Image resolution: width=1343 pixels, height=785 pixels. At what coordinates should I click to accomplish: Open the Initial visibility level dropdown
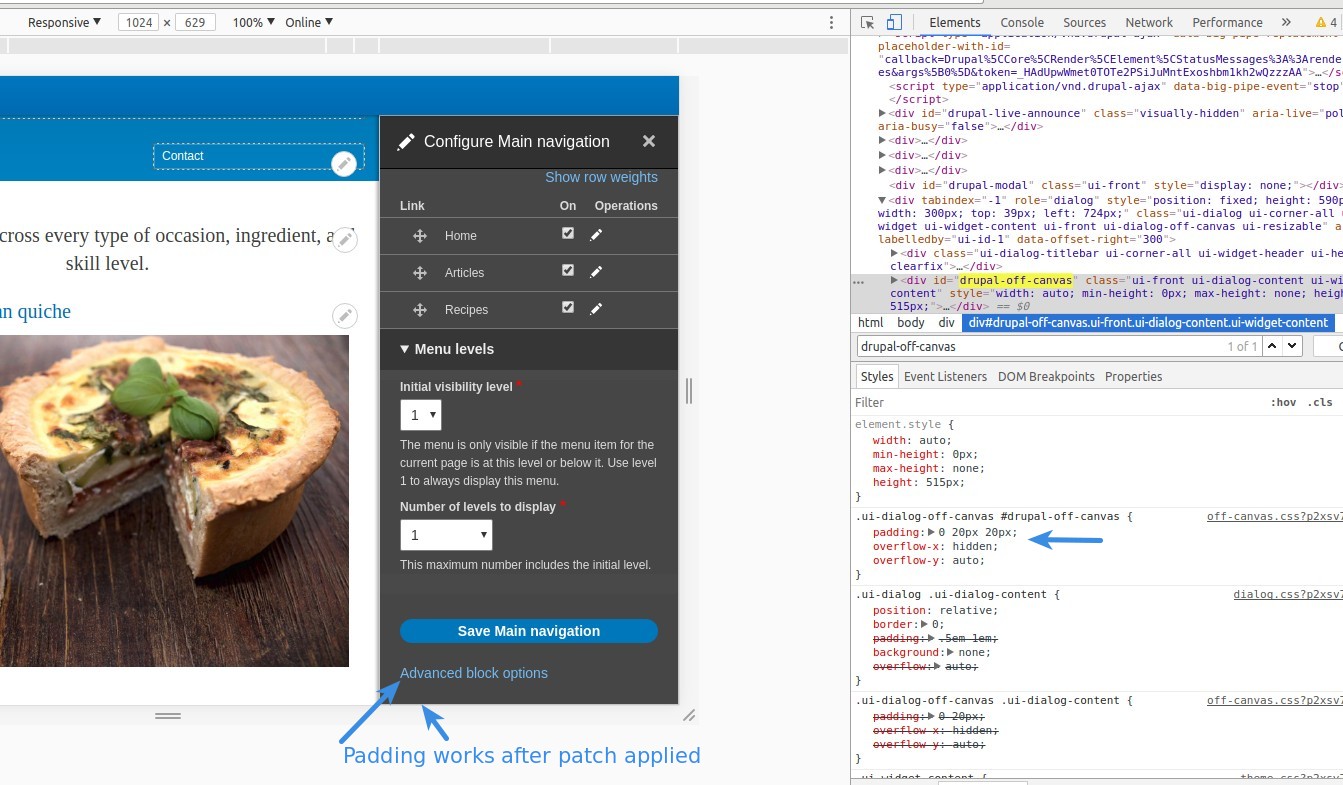[x=420, y=415]
